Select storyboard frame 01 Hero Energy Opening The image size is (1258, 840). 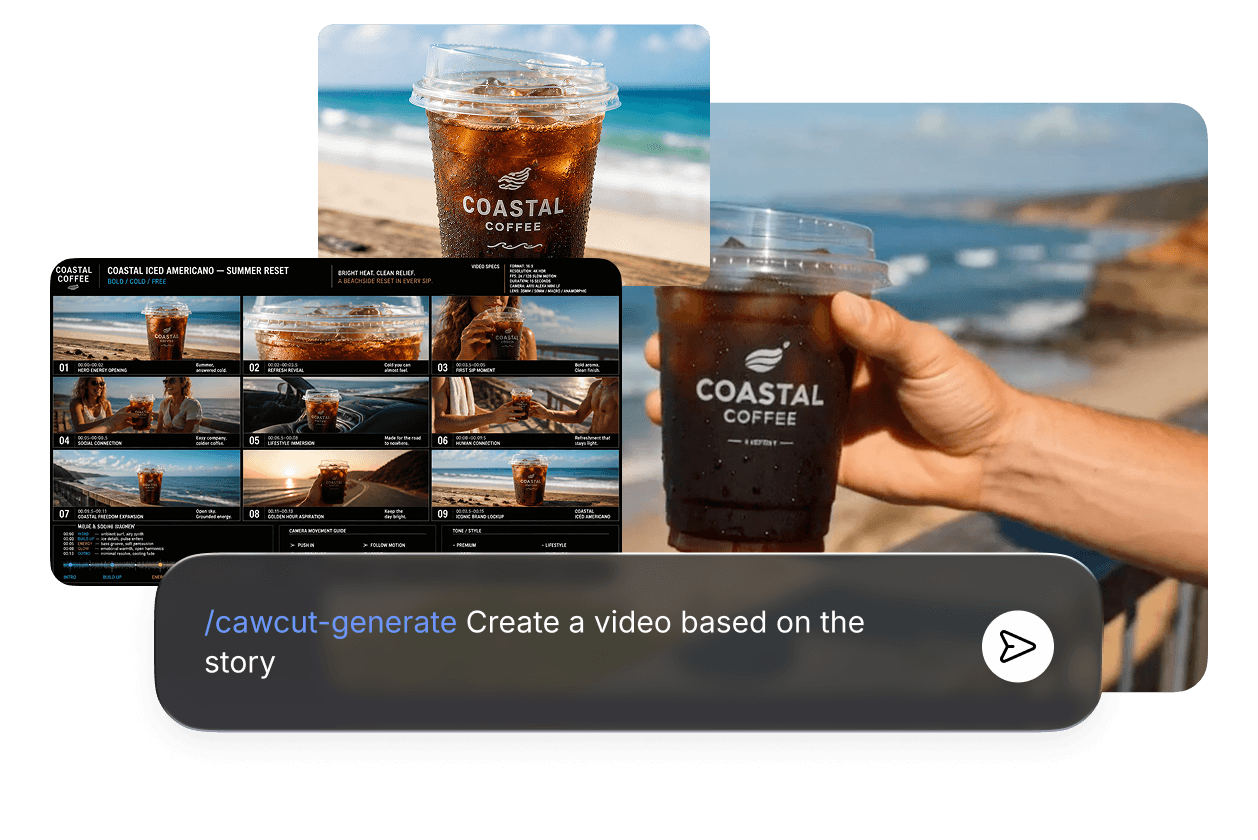tap(146, 334)
